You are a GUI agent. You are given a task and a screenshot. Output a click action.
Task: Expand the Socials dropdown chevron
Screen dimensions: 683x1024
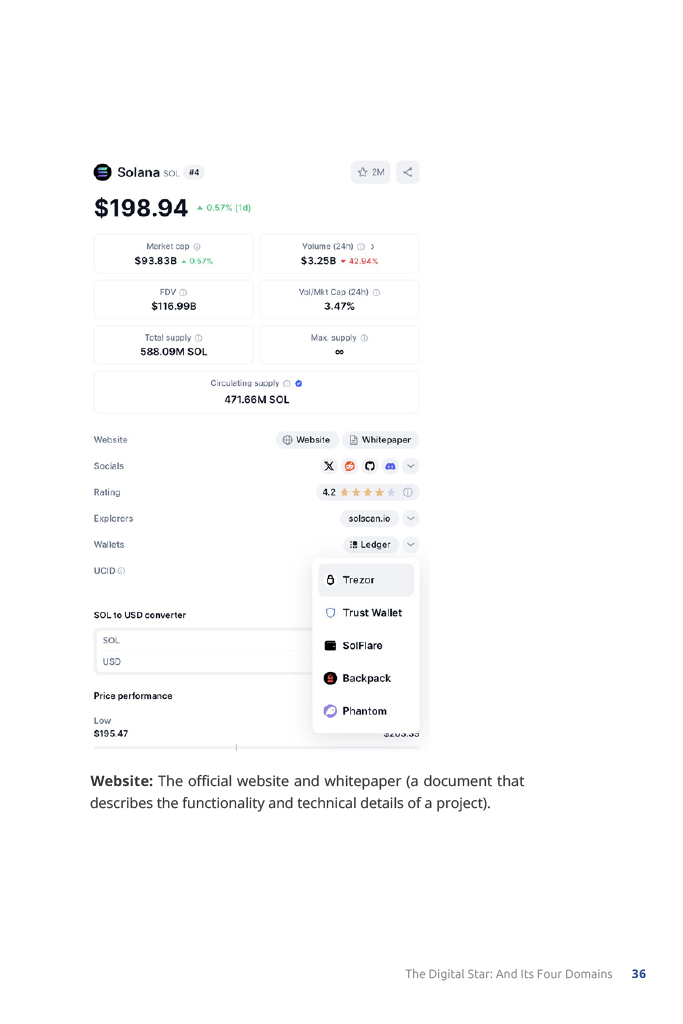coord(411,466)
